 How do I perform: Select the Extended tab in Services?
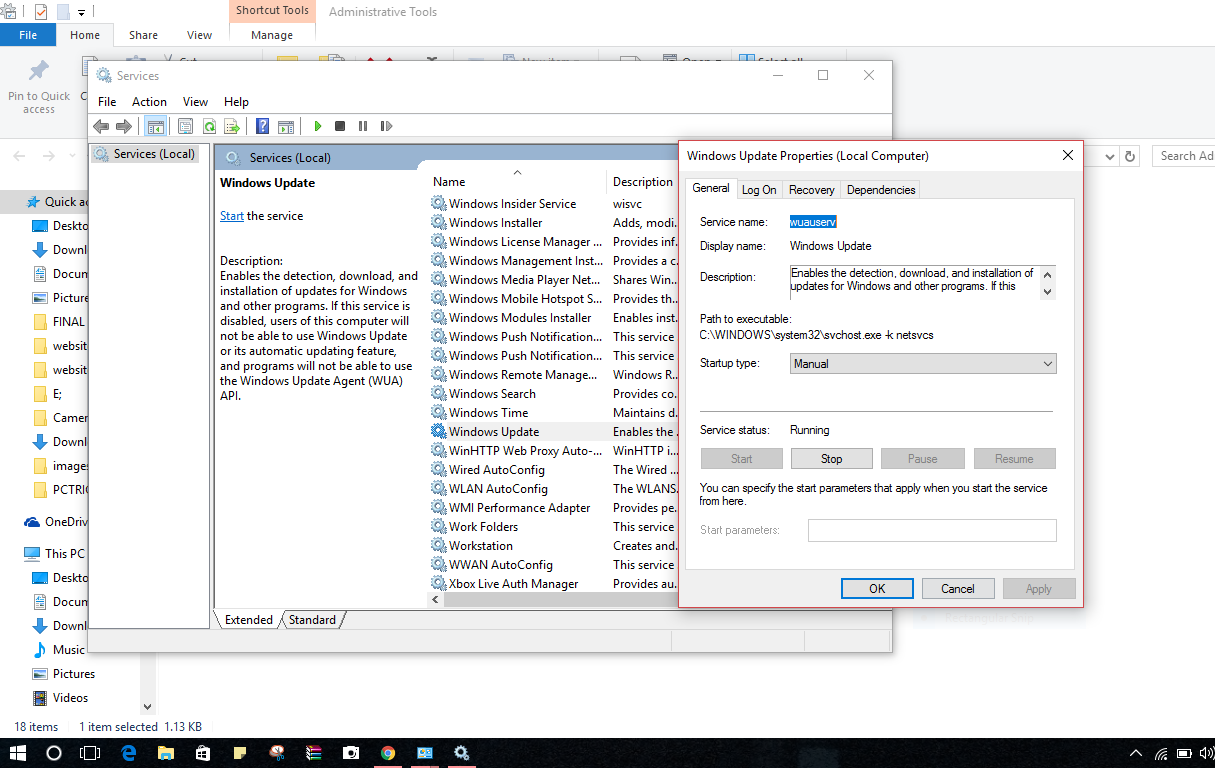249,620
